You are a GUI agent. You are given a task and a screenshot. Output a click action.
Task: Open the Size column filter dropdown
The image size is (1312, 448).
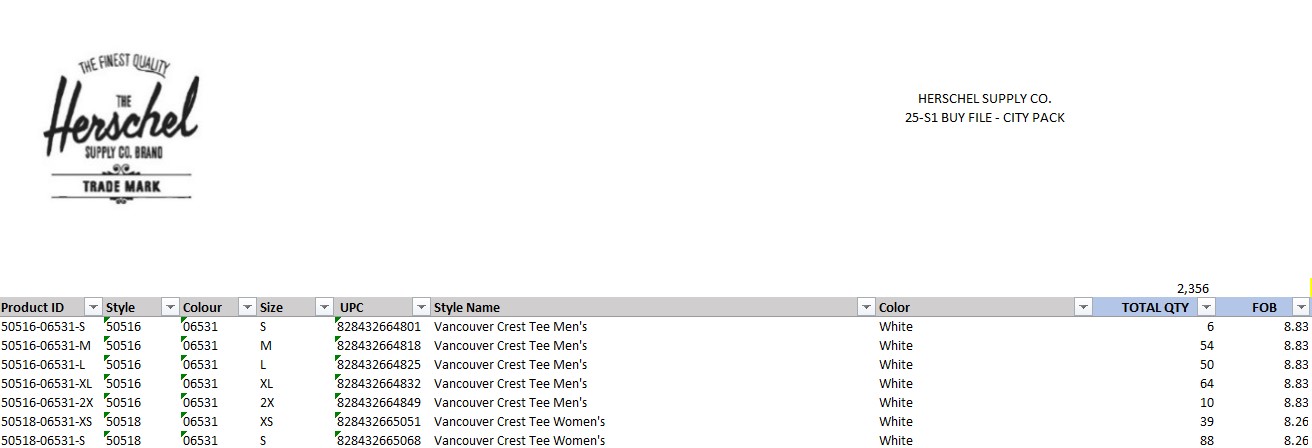324,308
